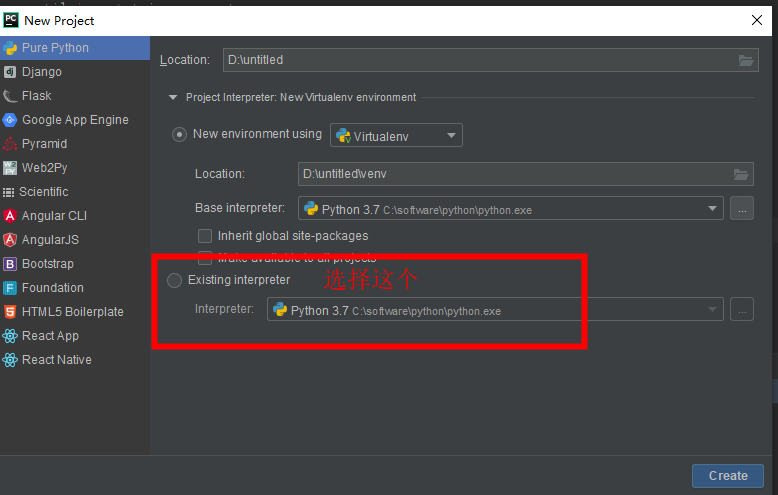Screen dimensions: 778x495
Task: Browse folder for venv Location
Action: coord(741,174)
